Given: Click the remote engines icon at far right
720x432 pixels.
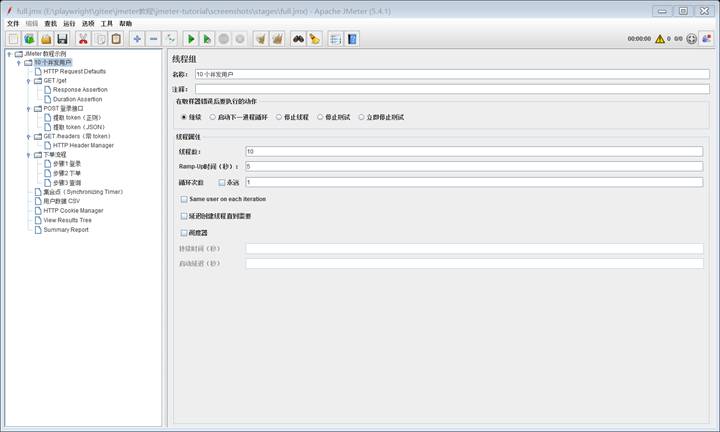Looking at the screenshot, I should point(707,39).
